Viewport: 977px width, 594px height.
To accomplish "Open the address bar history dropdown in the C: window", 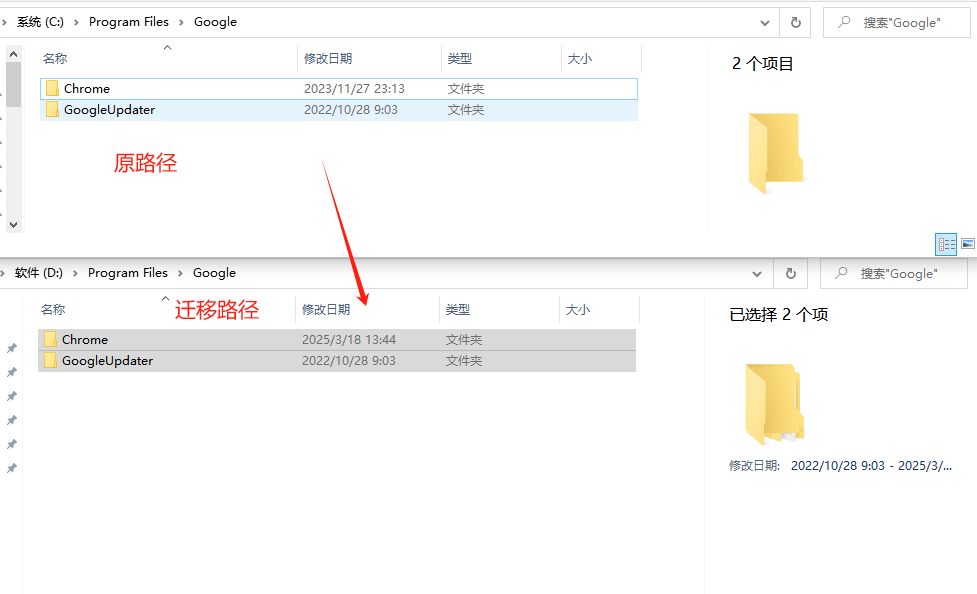I will pos(765,22).
